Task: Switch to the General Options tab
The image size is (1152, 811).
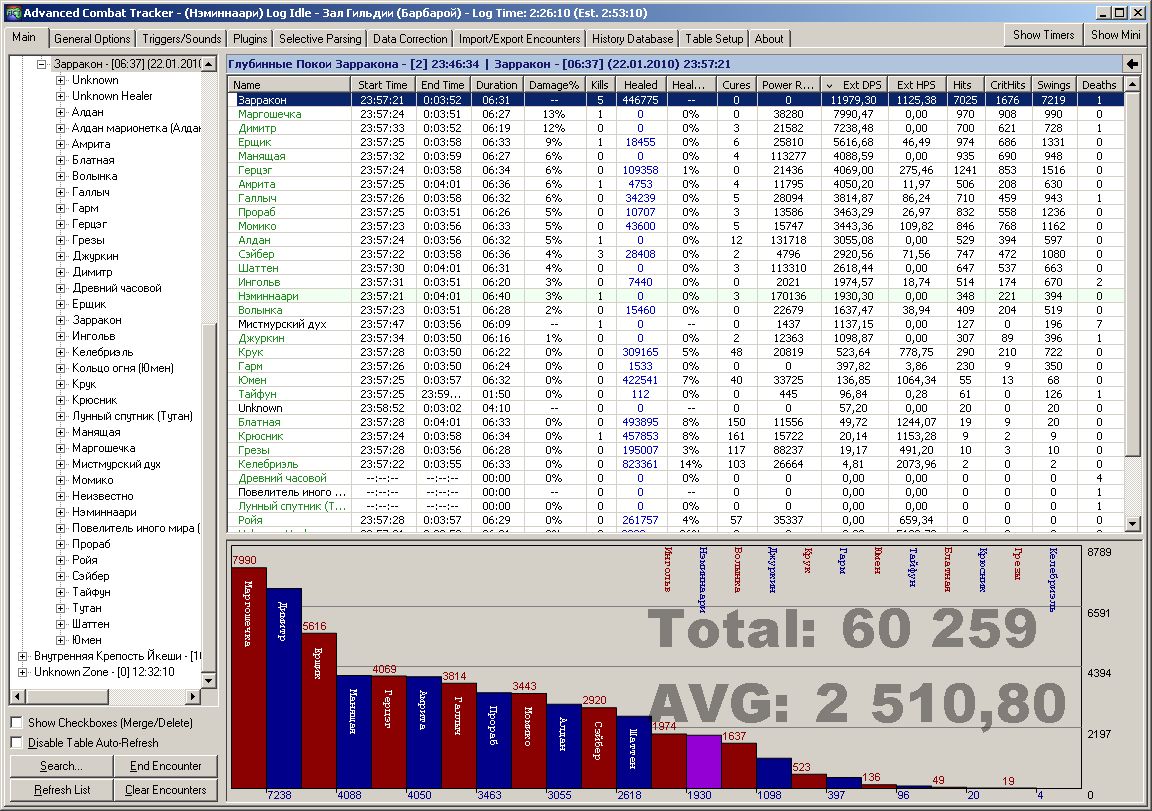Action: (x=92, y=39)
